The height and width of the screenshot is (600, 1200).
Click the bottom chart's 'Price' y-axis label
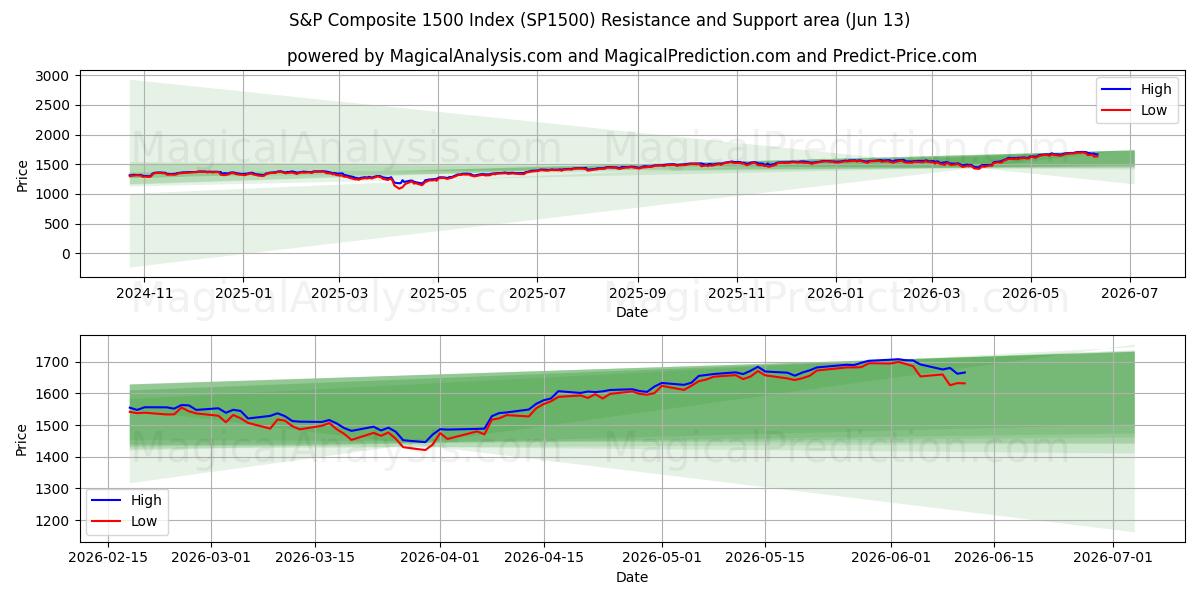coord(23,439)
